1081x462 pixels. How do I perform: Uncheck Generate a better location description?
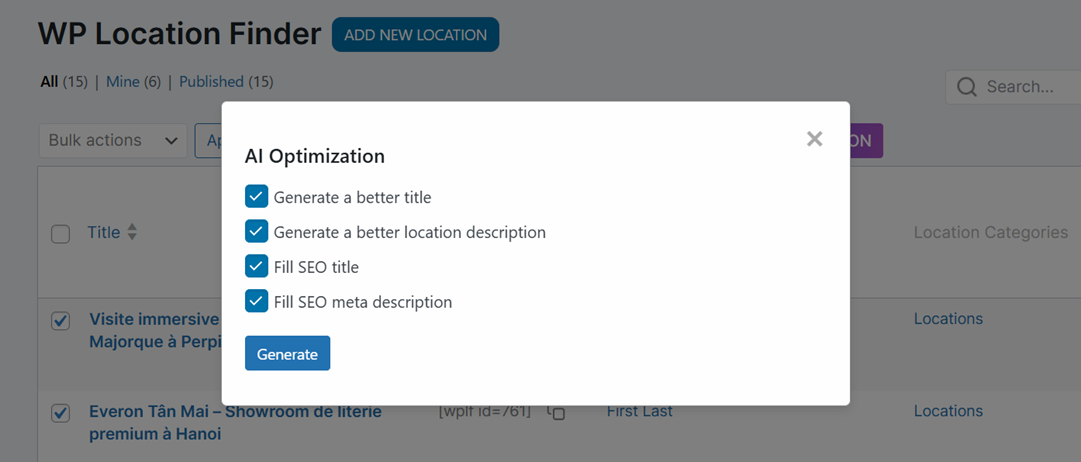[256, 232]
